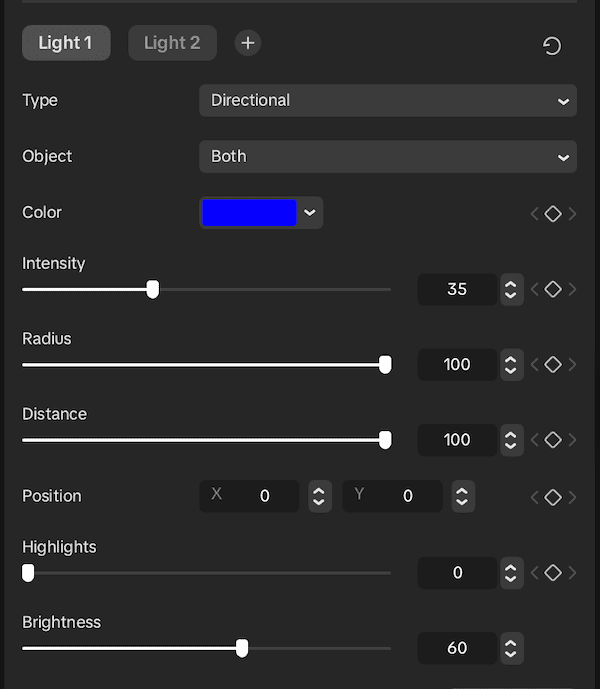Click the Intensity value field showing 35

[x=457, y=290]
